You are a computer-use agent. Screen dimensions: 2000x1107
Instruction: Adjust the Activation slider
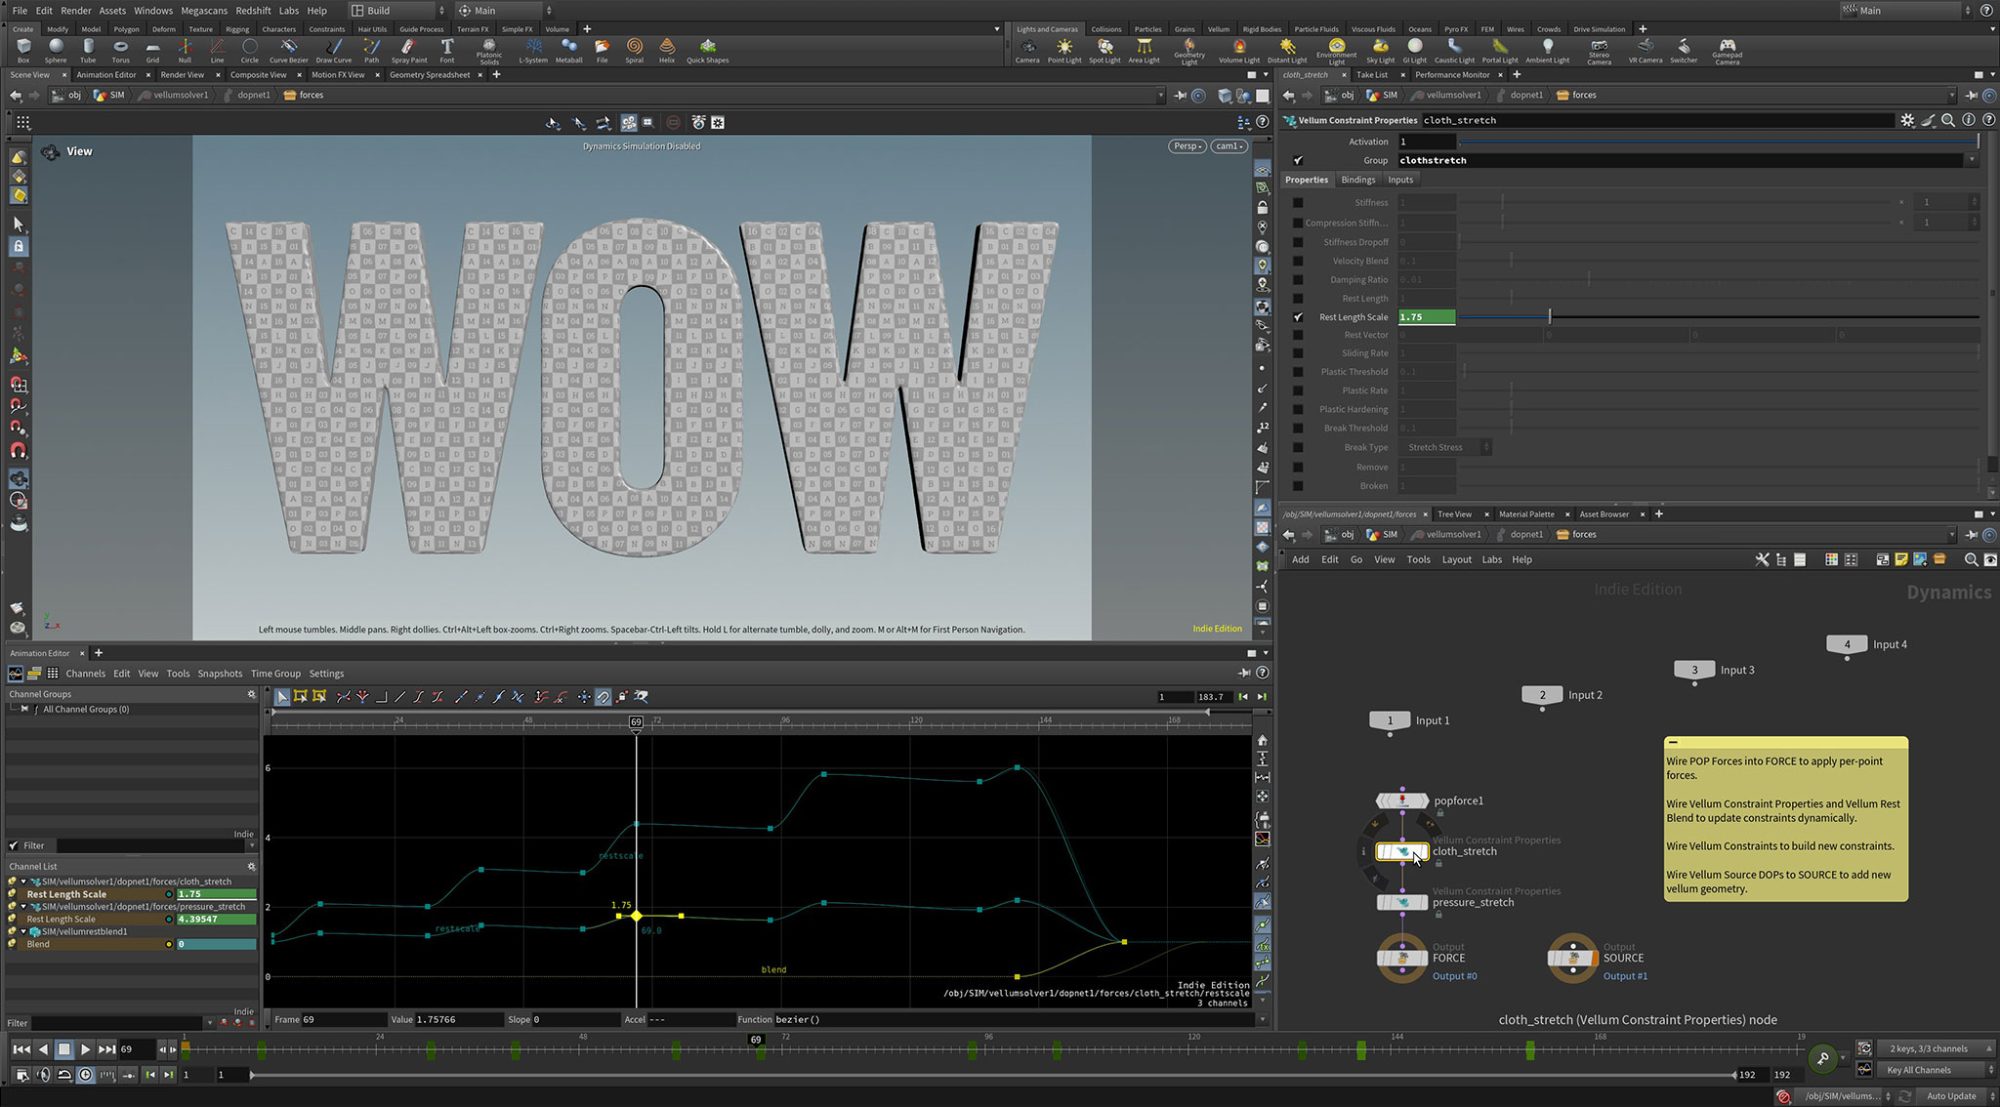pyautogui.click(x=1718, y=142)
